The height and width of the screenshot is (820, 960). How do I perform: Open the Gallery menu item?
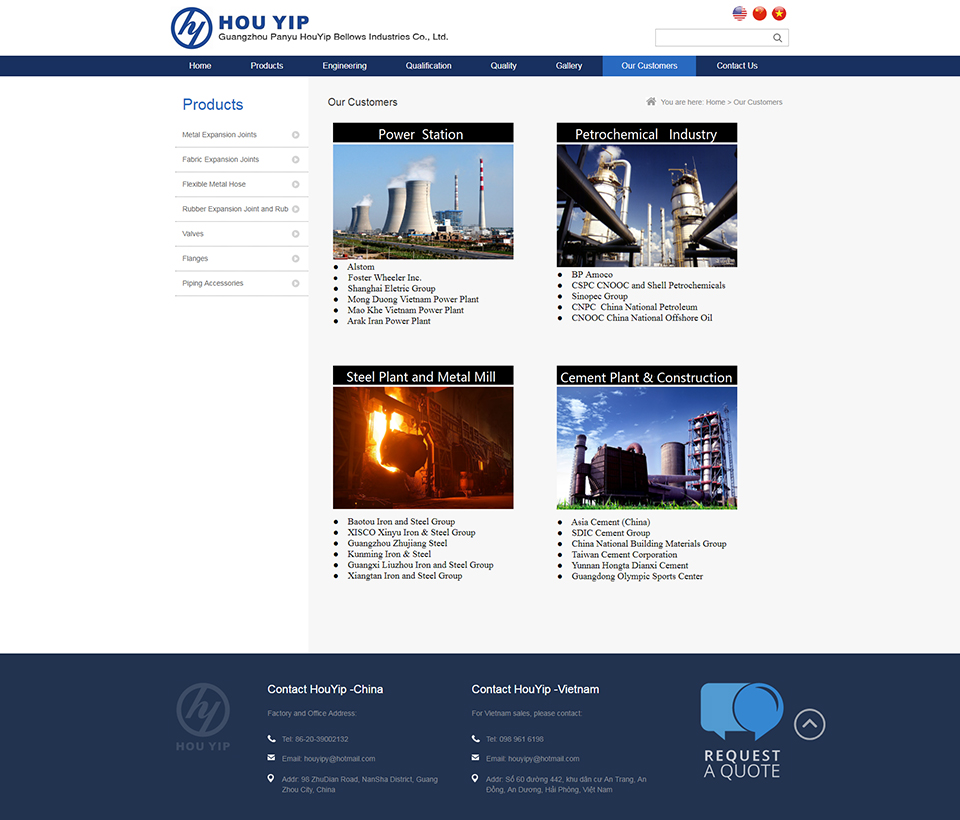569,66
